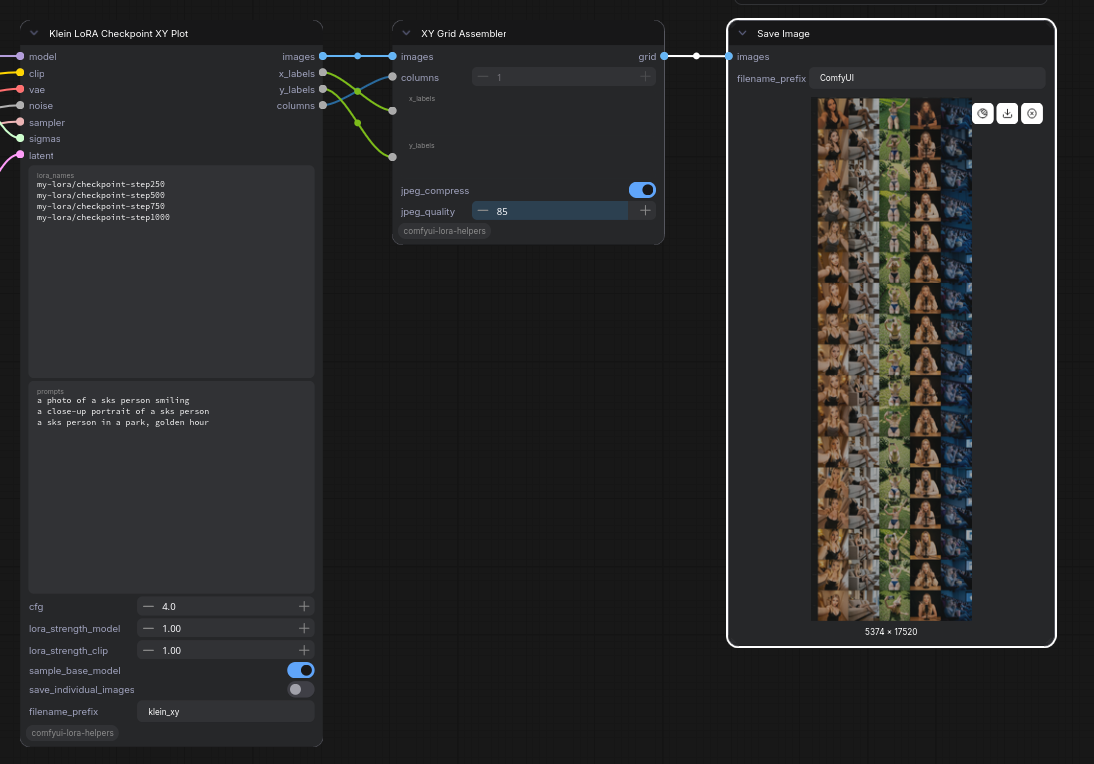Open the mask editor icon on image preview

click(982, 114)
